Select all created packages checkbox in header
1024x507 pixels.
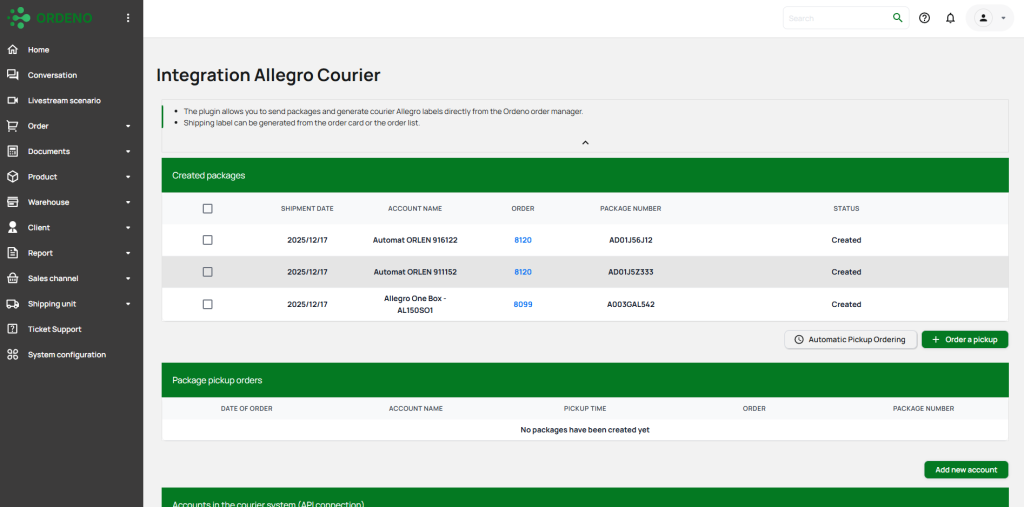coord(208,208)
